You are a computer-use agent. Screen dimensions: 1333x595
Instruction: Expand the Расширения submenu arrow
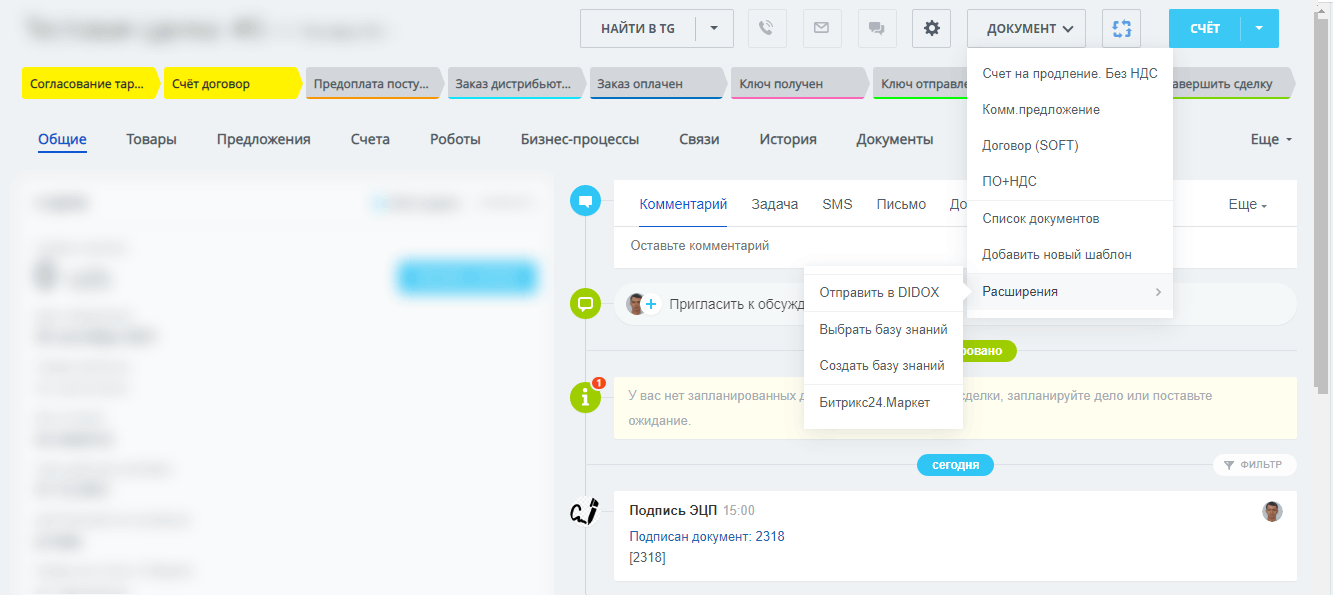tap(1158, 292)
